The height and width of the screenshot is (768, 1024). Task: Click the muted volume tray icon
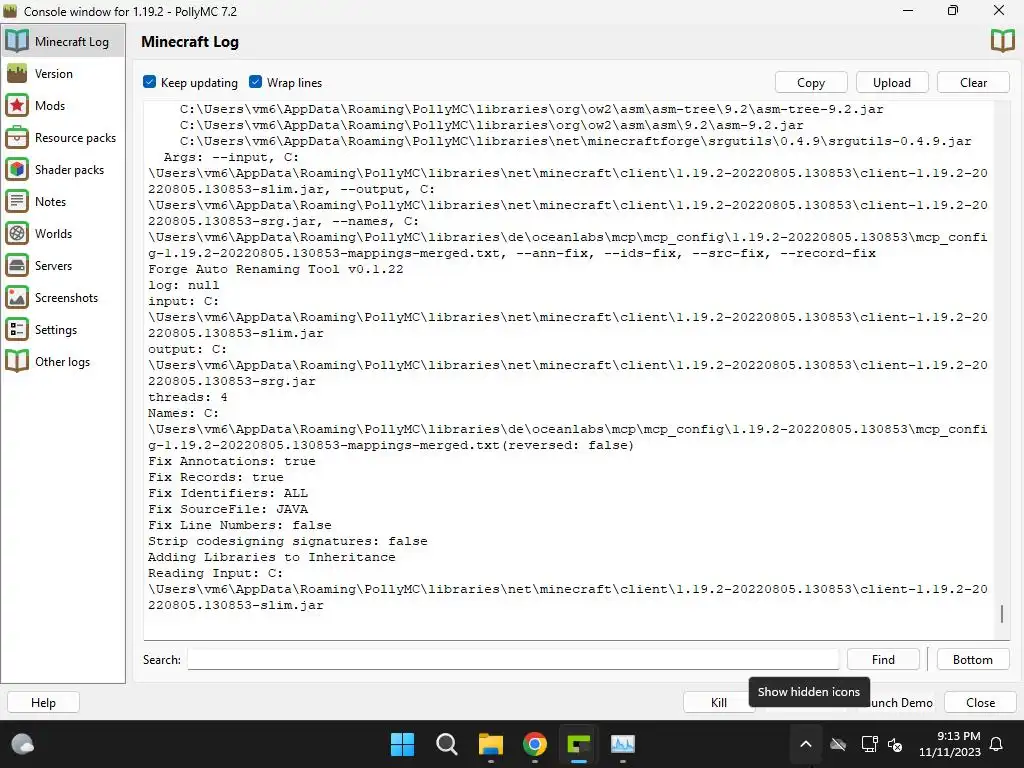(x=895, y=744)
